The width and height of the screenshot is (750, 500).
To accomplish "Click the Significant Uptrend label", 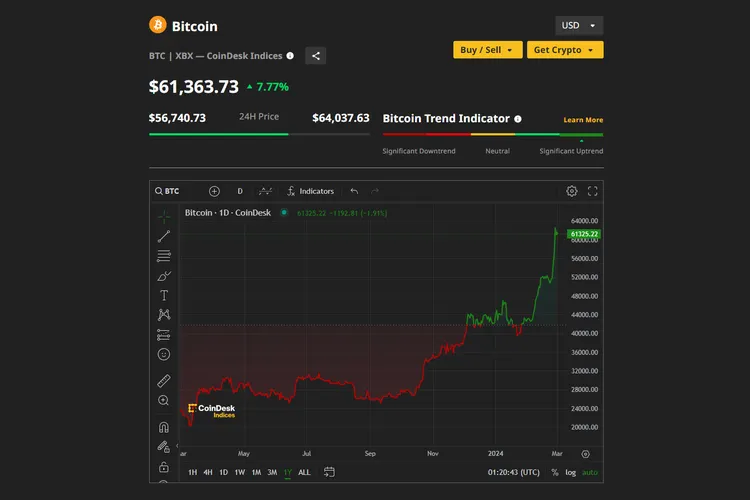I will point(571,151).
